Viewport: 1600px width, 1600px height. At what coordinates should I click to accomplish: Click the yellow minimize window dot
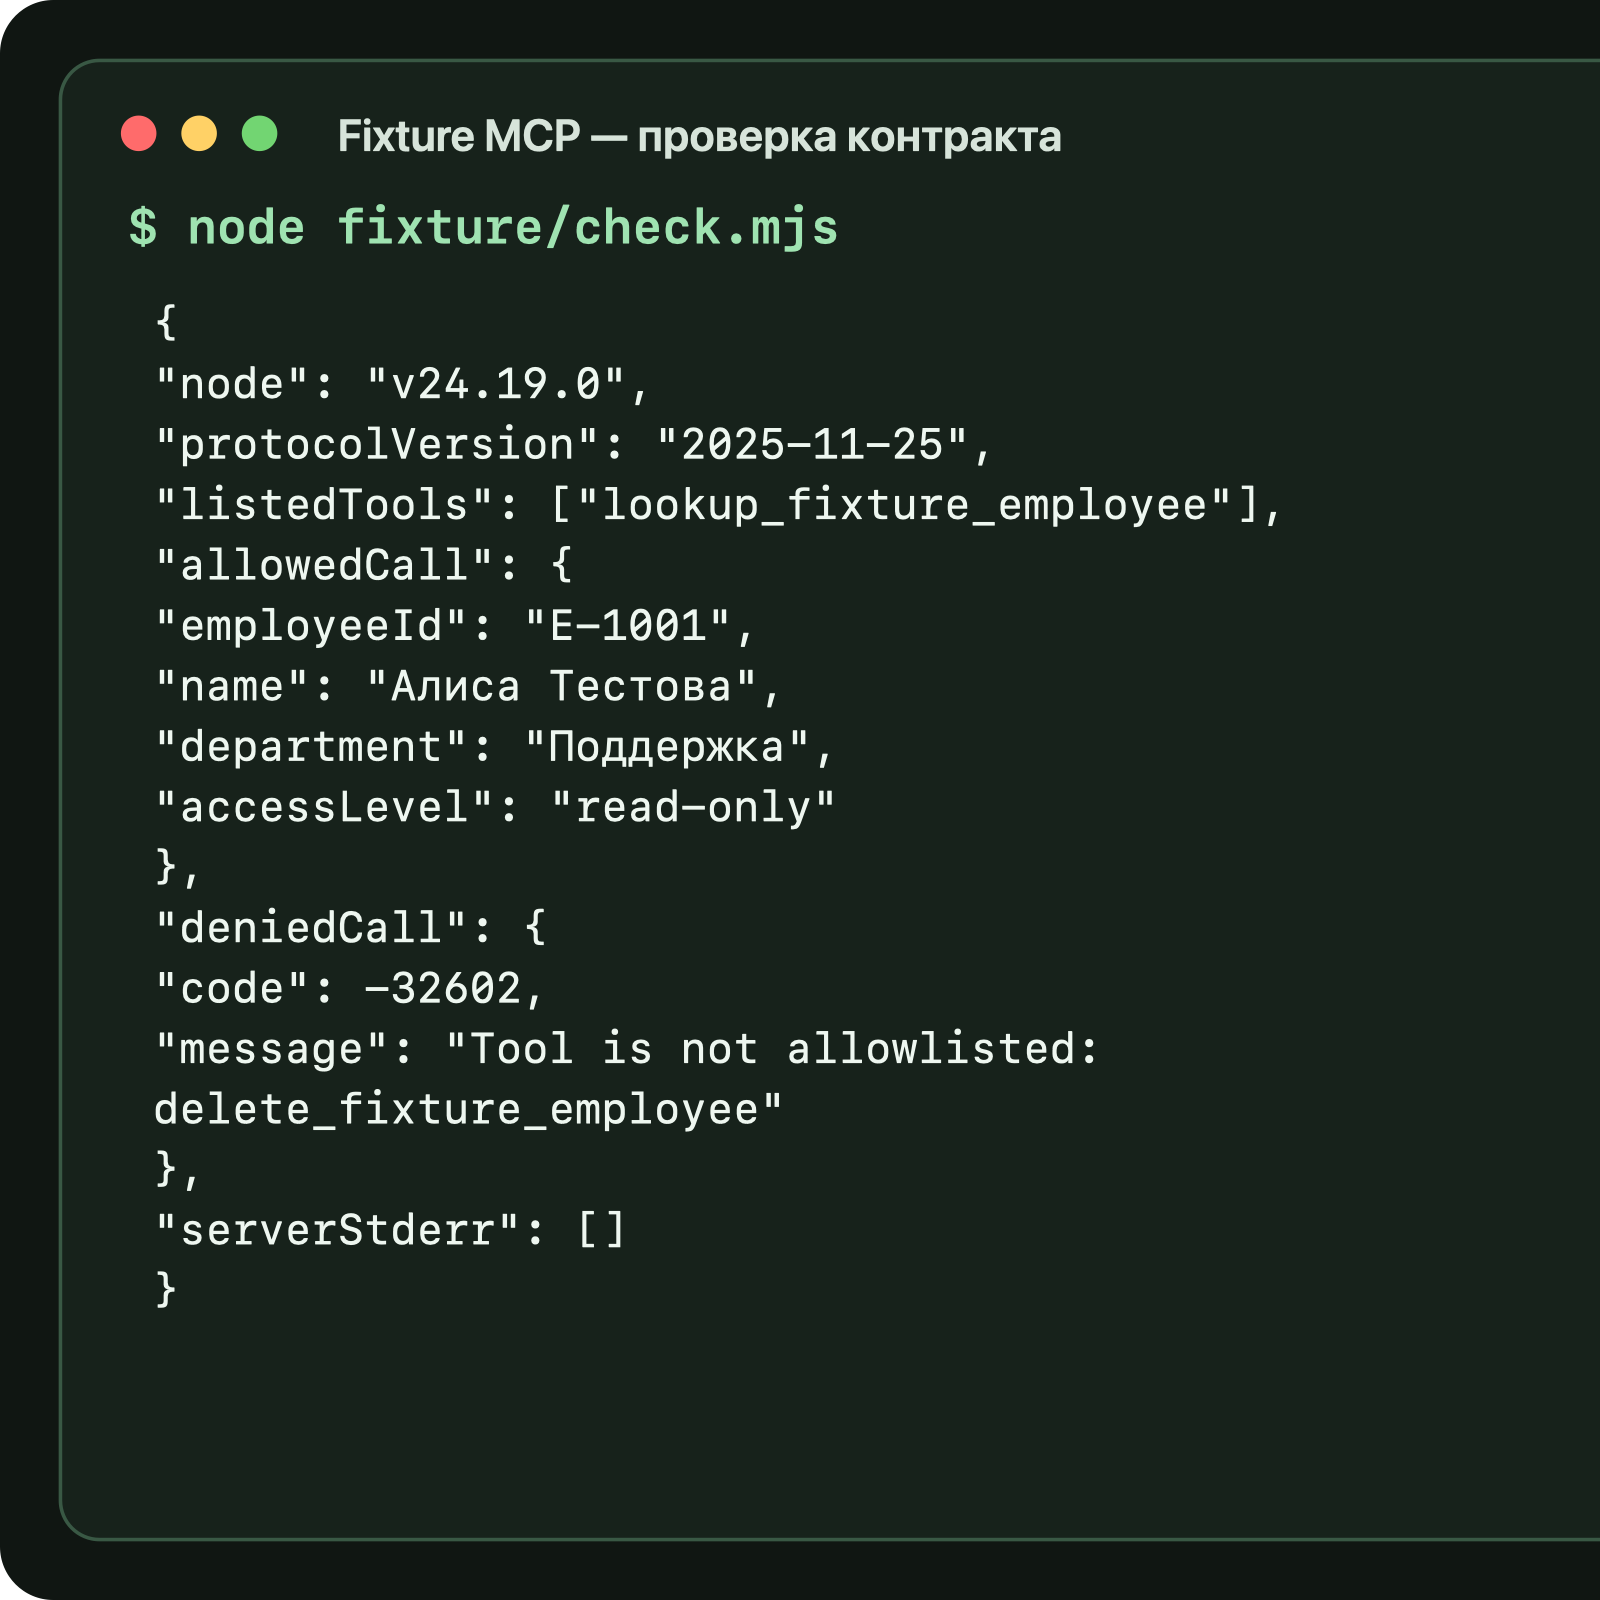pos(199,134)
